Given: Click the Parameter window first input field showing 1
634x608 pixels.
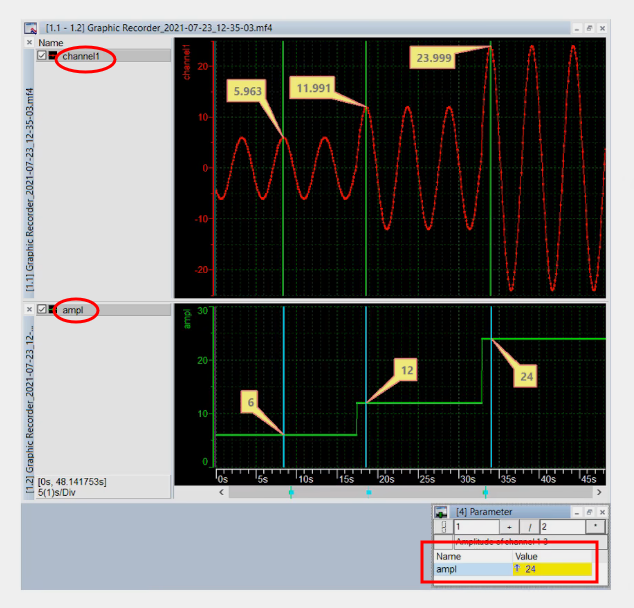Looking at the screenshot, I should tap(476, 527).
